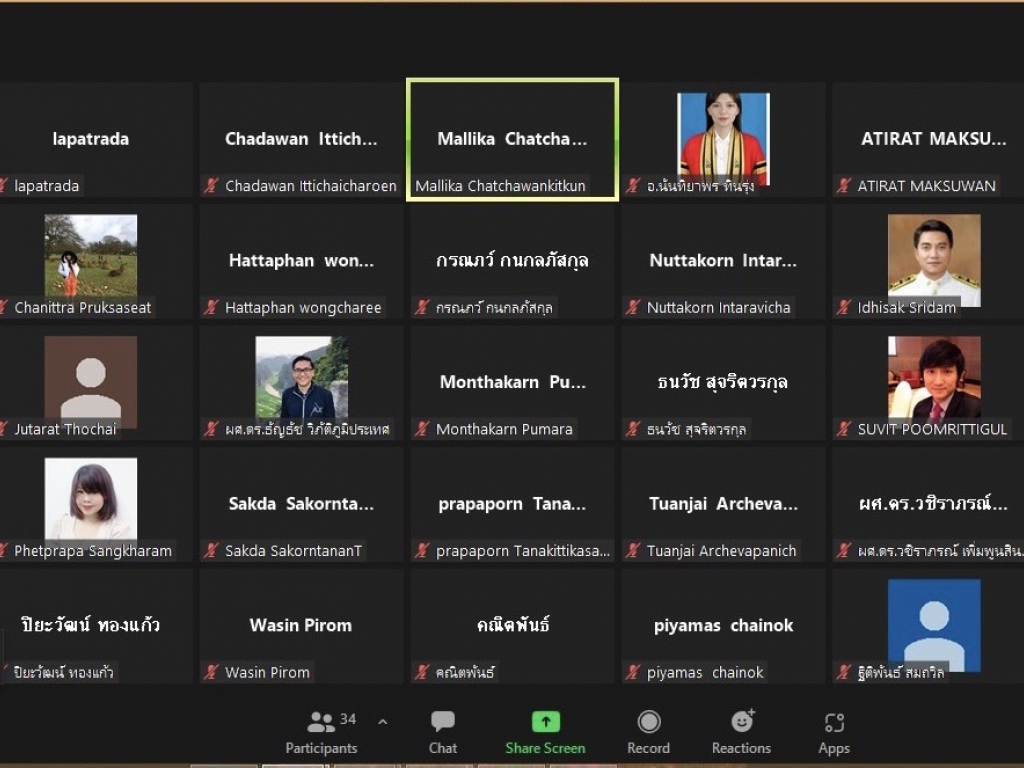Select Idhisak Sridam's profile picture tile

click(934, 260)
